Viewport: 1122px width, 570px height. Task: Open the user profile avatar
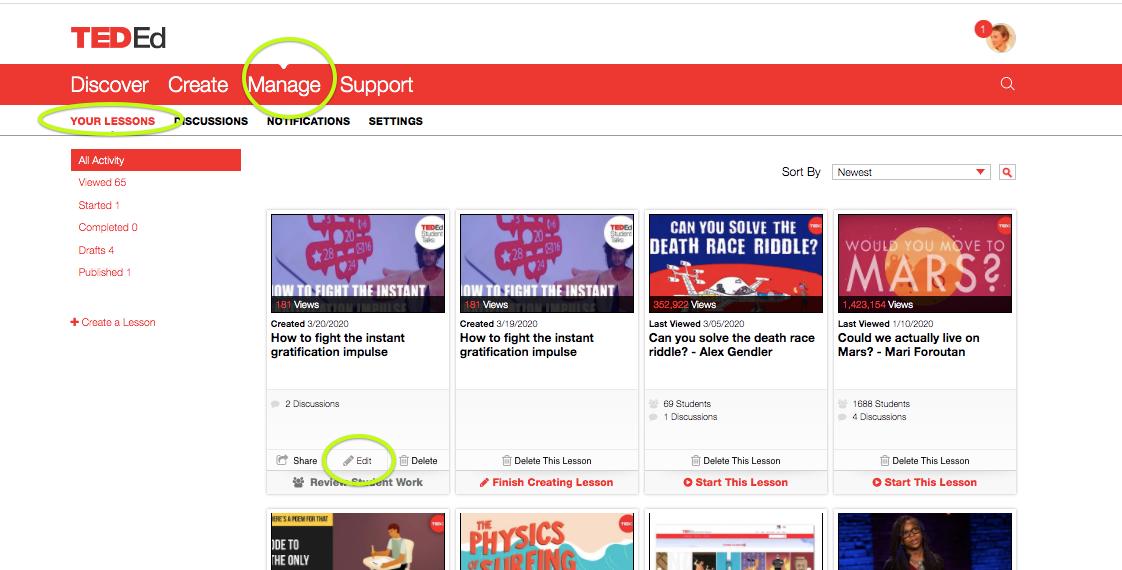tap(1001, 38)
